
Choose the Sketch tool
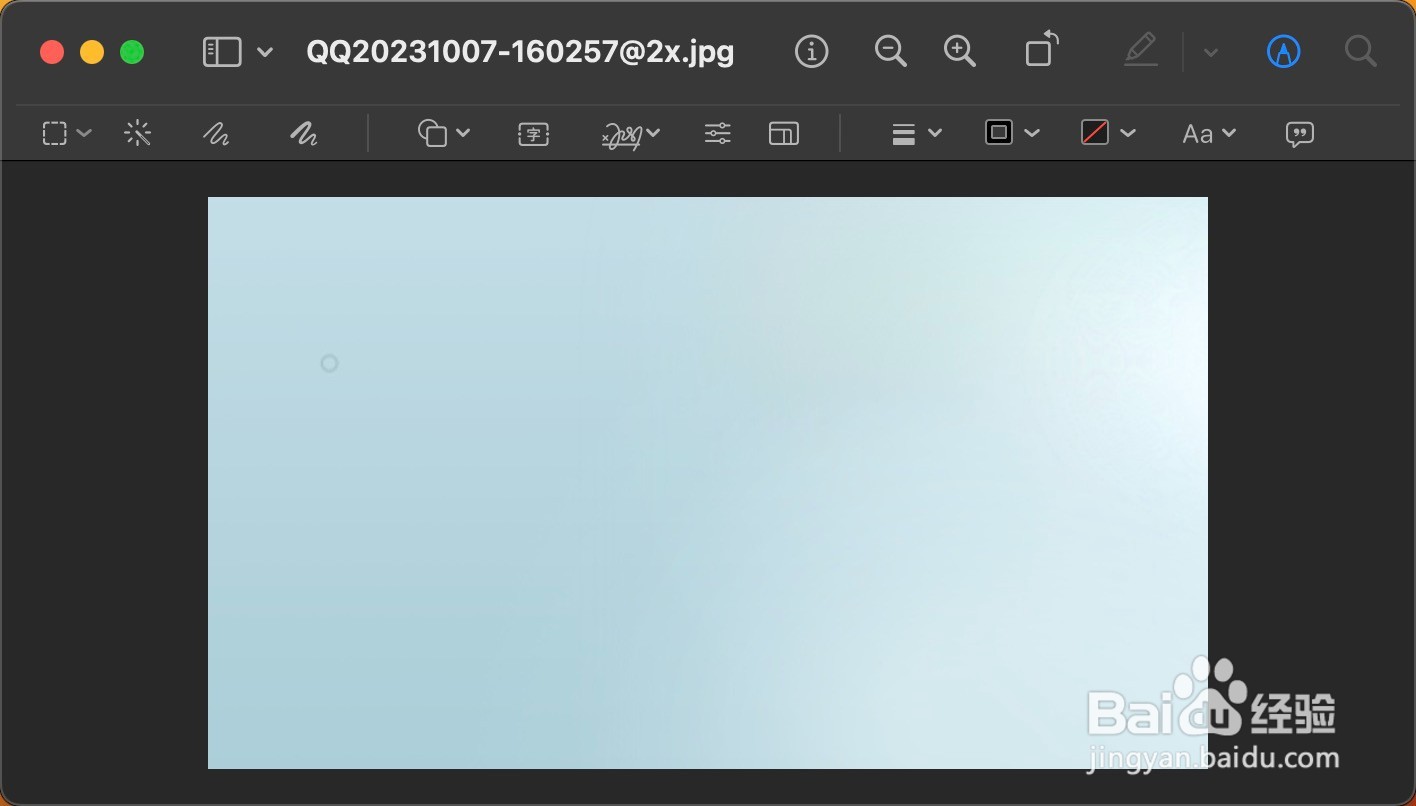(216, 133)
